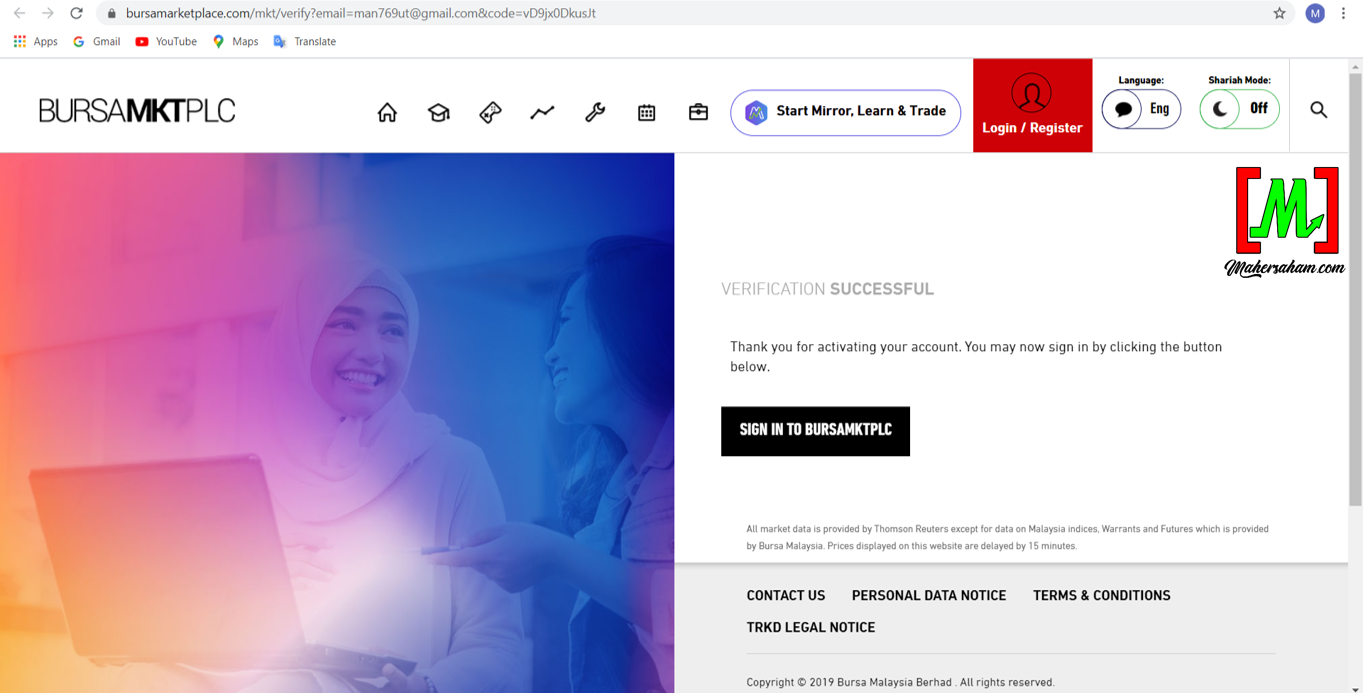Toggle Shariah Mode switch off/on
This screenshot has height=693, width=1363.
click(x=1239, y=109)
